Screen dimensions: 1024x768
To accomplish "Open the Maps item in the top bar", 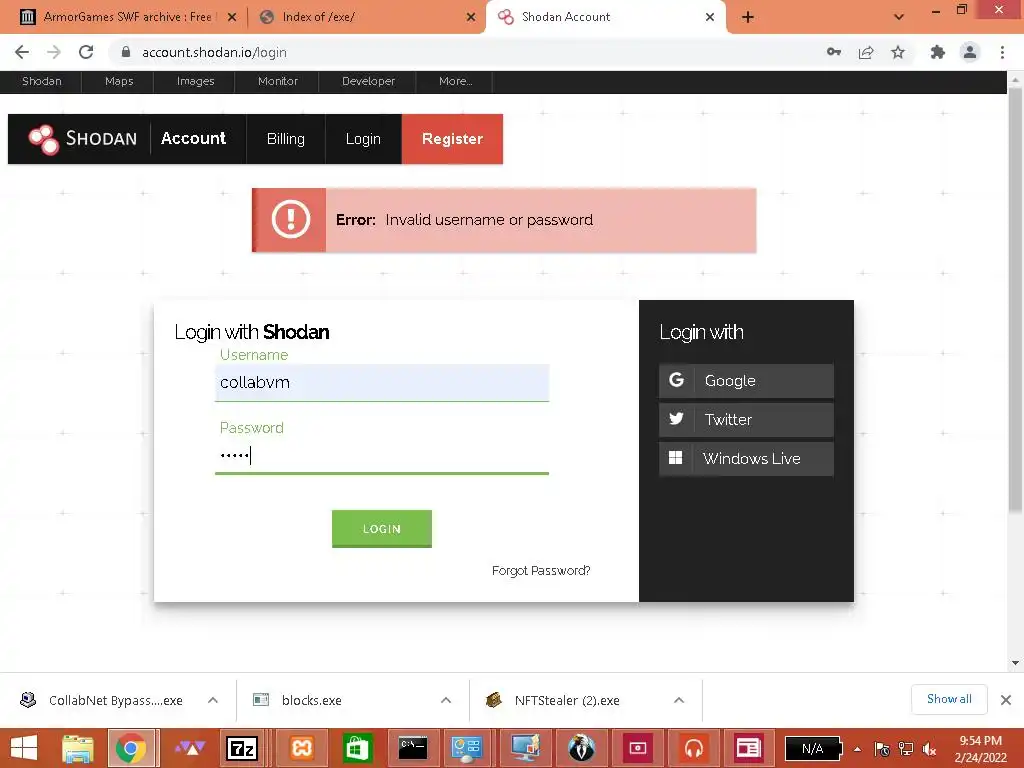I will tap(119, 82).
